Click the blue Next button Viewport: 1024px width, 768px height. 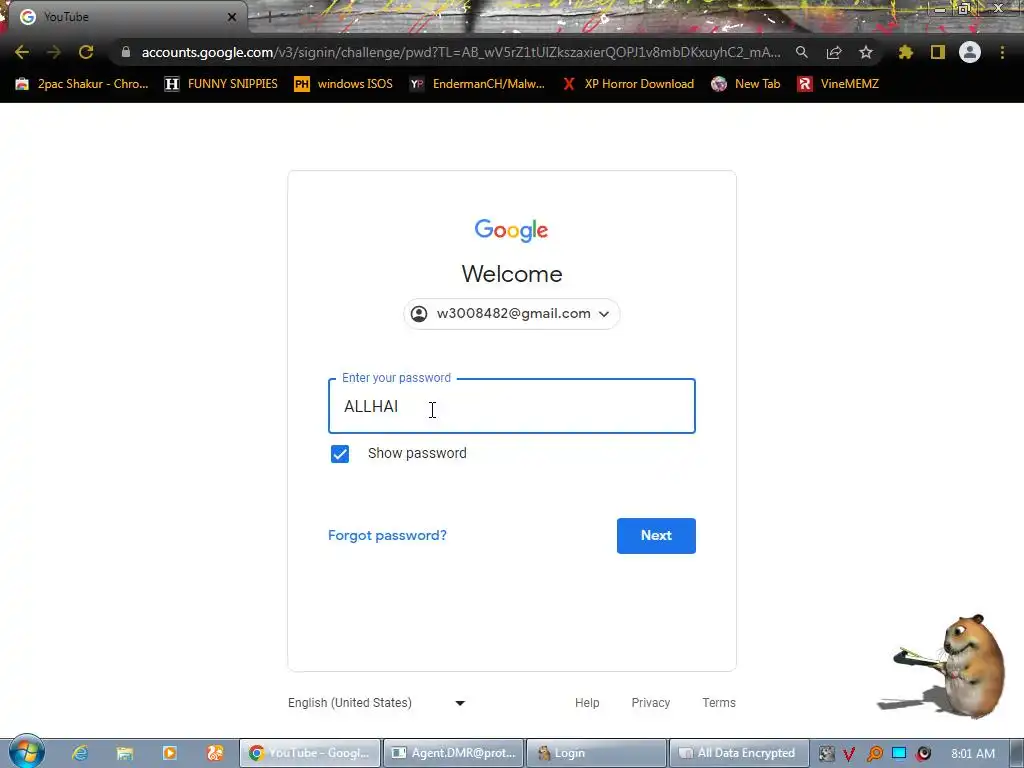pyautogui.click(x=656, y=536)
